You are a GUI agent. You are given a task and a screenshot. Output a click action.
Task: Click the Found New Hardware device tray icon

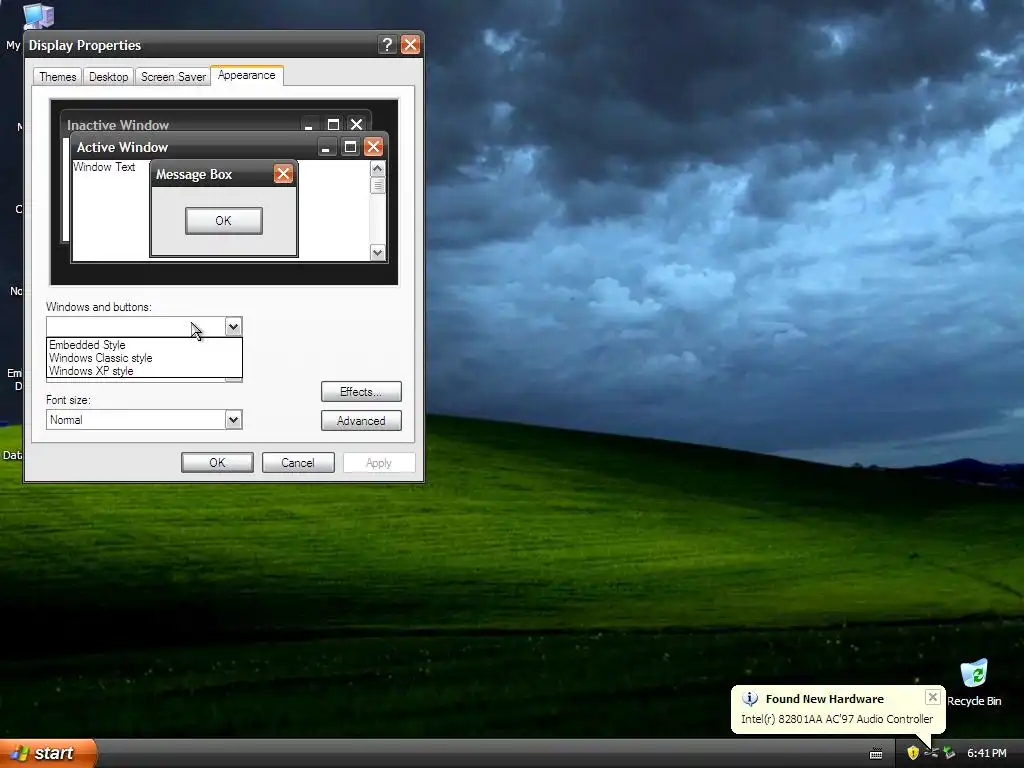pyautogui.click(x=931, y=753)
